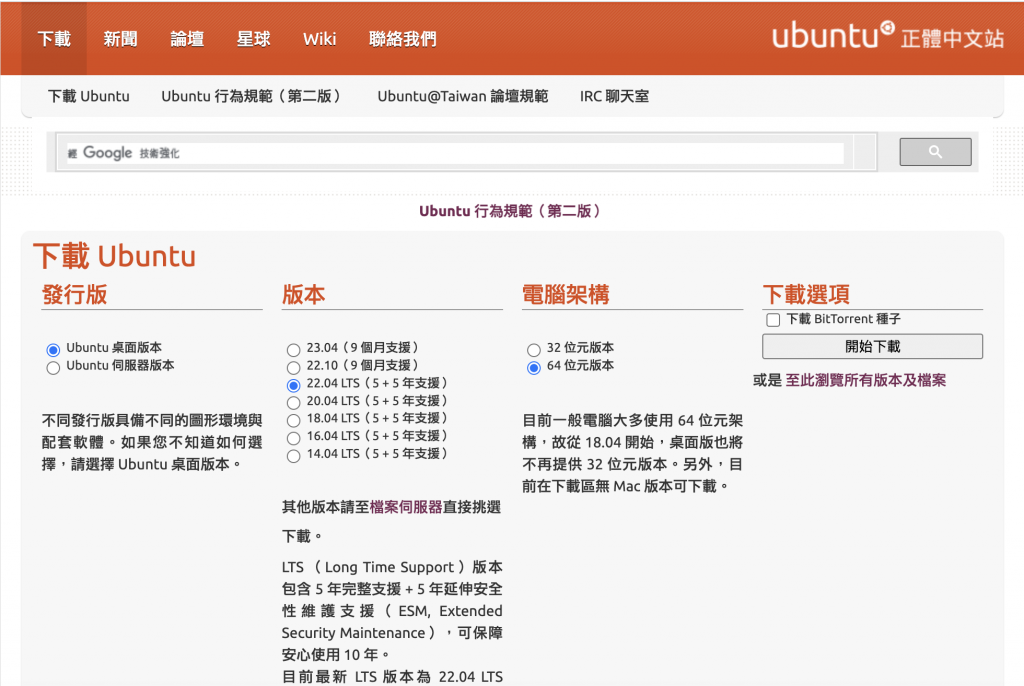This screenshot has height=686, width=1024.
Task: Choose version 14.04 LTS radio button
Action: coord(293,455)
